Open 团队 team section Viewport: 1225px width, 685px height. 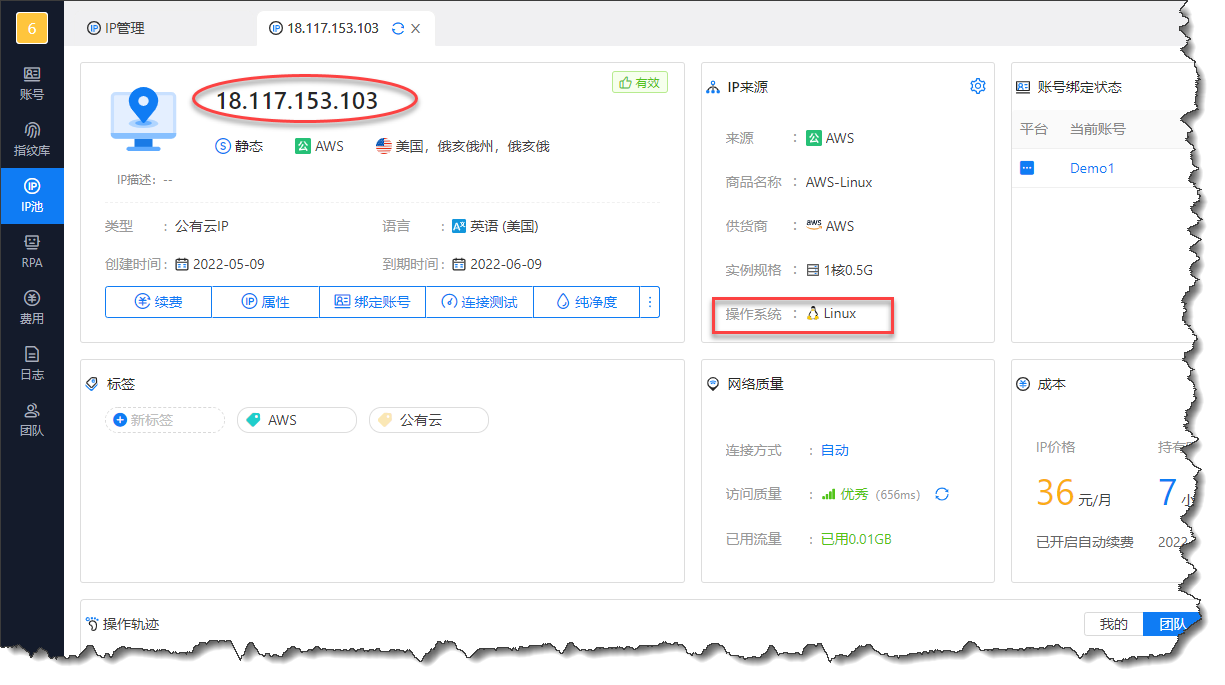click(x=32, y=419)
